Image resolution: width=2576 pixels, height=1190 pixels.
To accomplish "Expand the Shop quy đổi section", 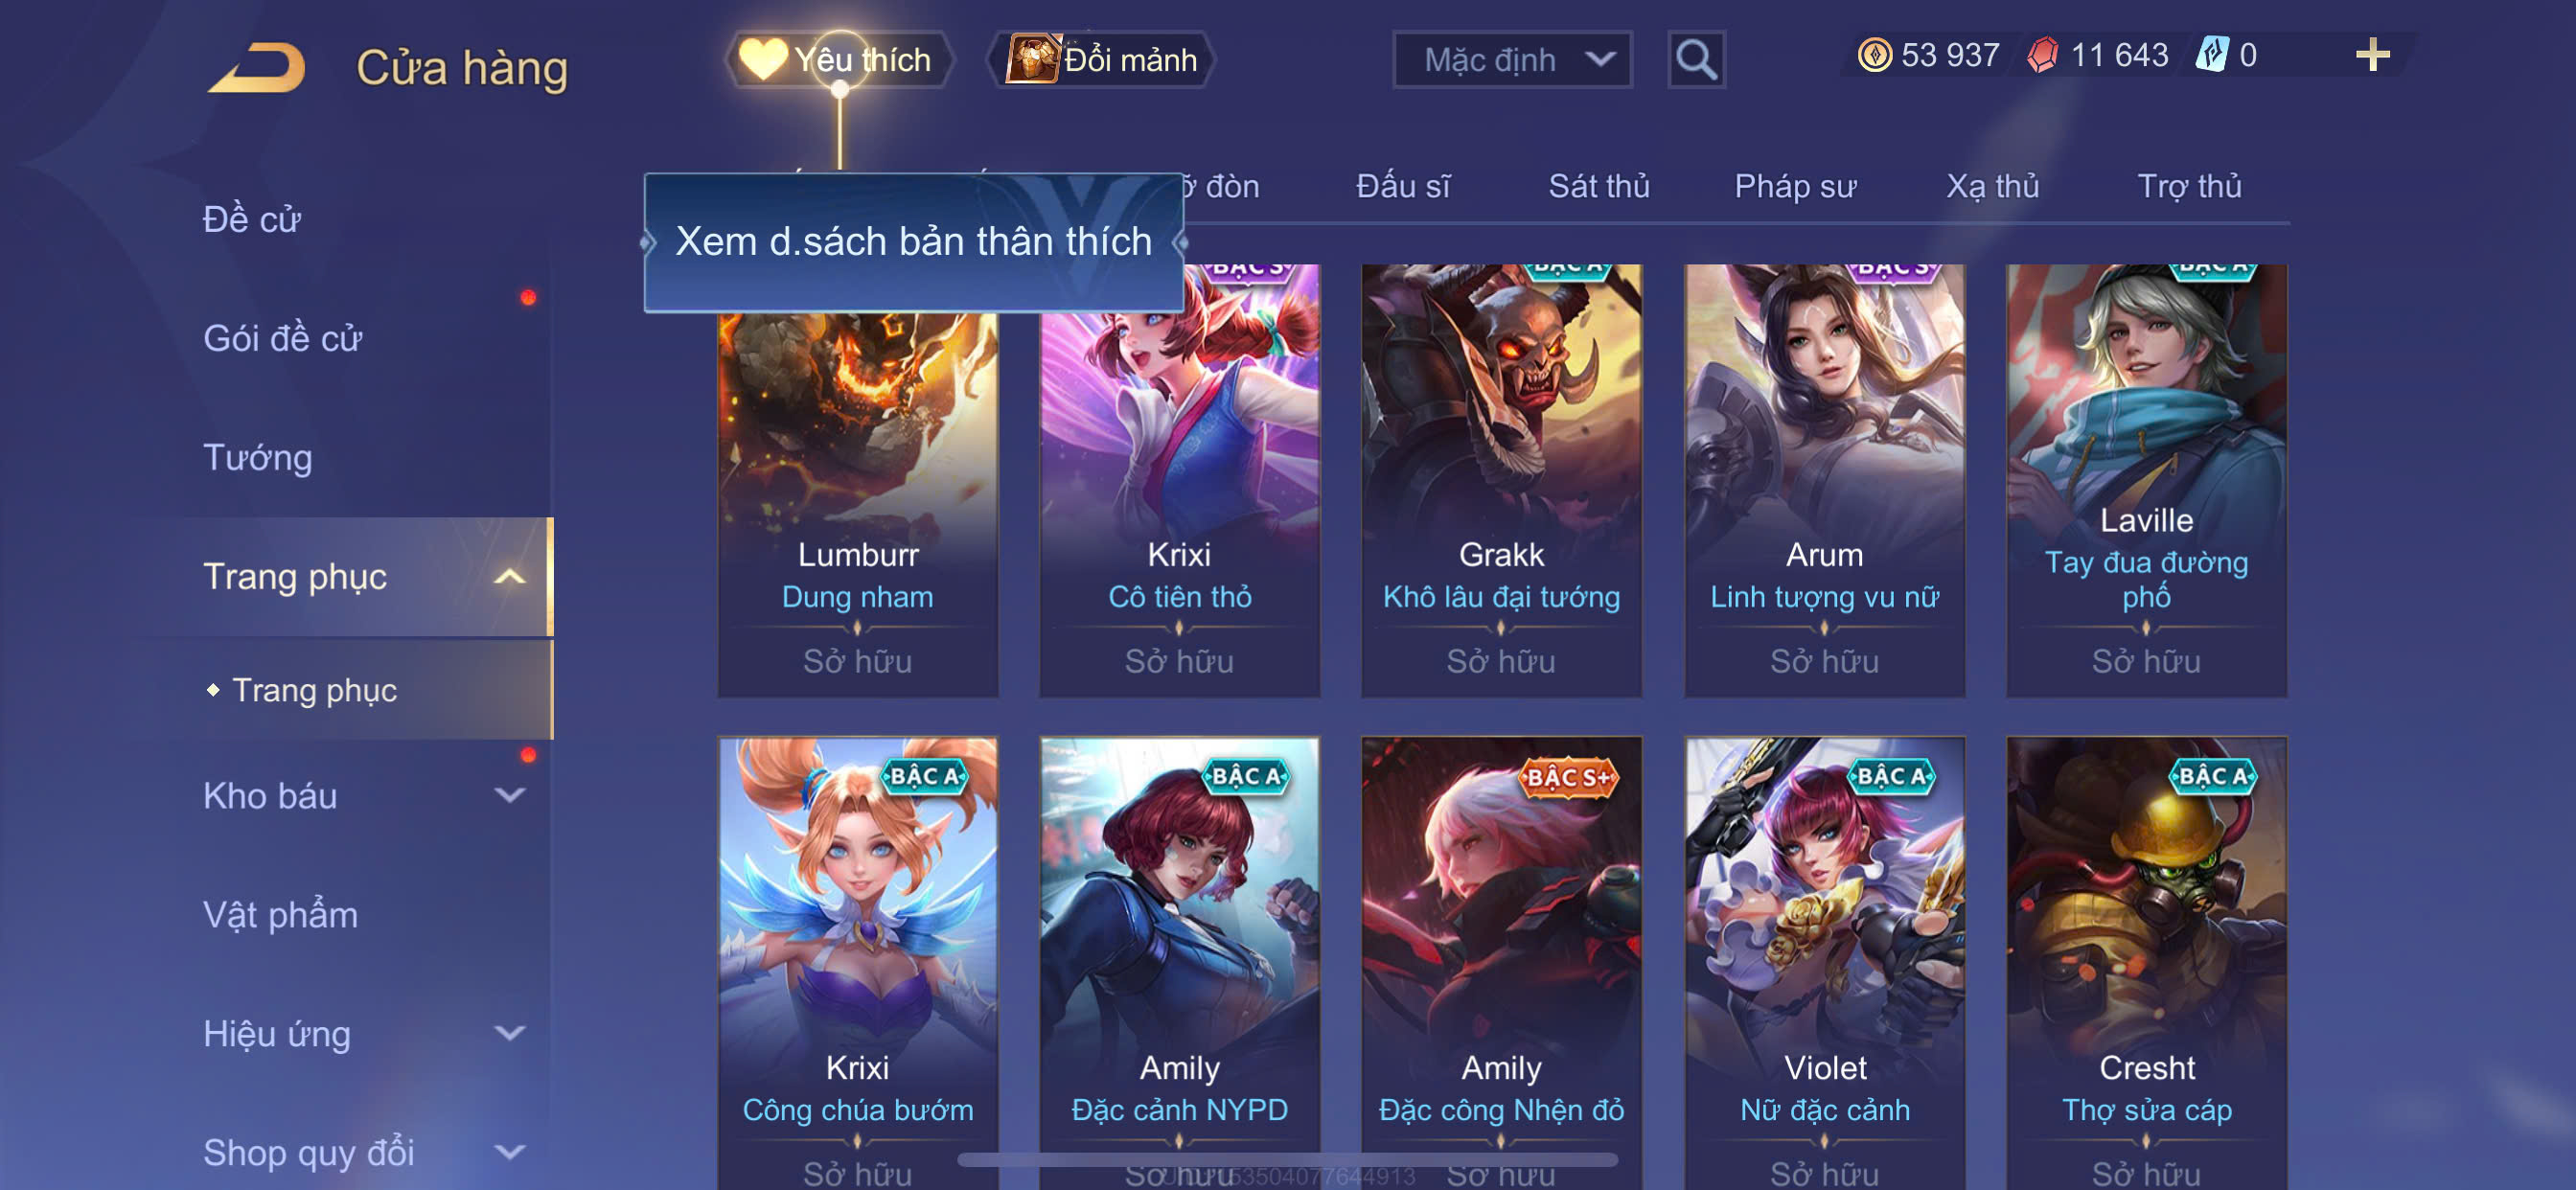I will [510, 1152].
